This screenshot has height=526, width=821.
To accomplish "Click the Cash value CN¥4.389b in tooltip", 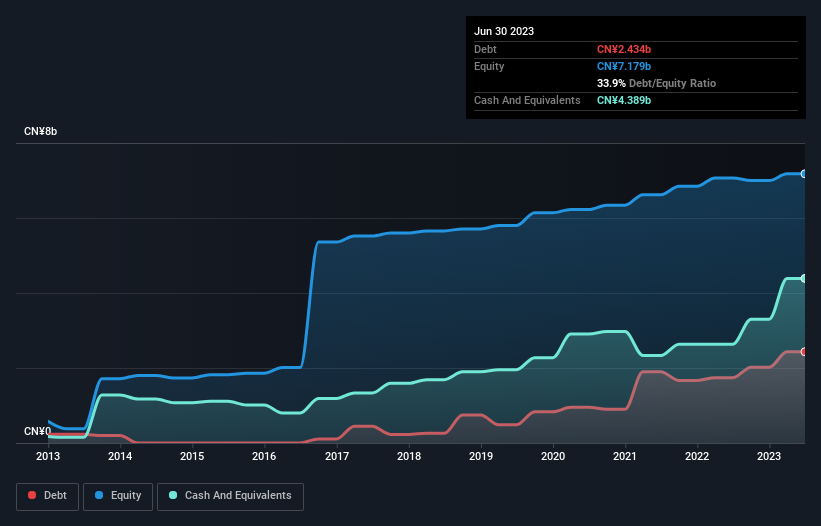I will click(x=624, y=100).
